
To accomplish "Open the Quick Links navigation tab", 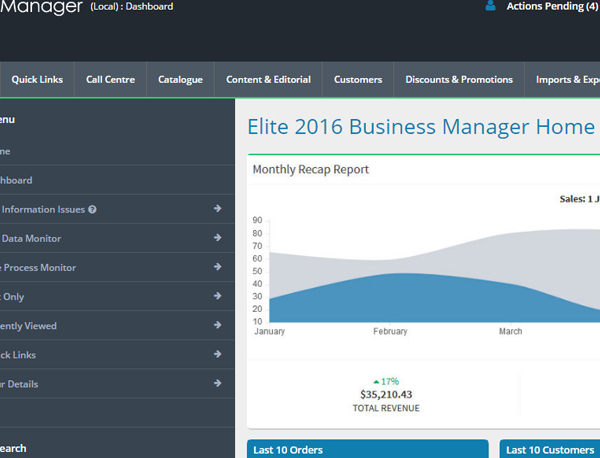I will coord(37,80).
